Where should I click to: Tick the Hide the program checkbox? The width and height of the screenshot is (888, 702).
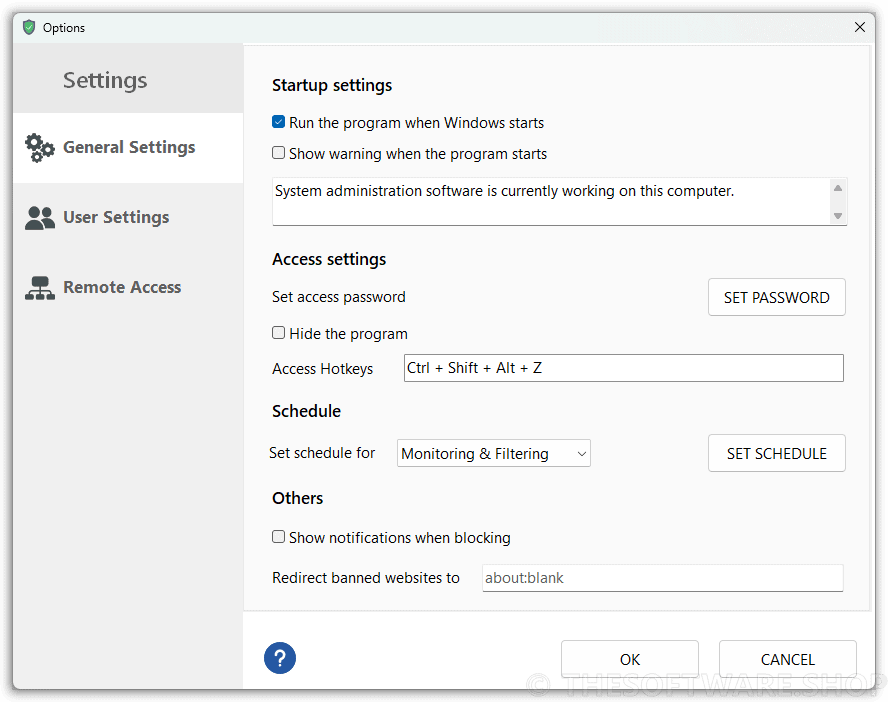(278, 333)
